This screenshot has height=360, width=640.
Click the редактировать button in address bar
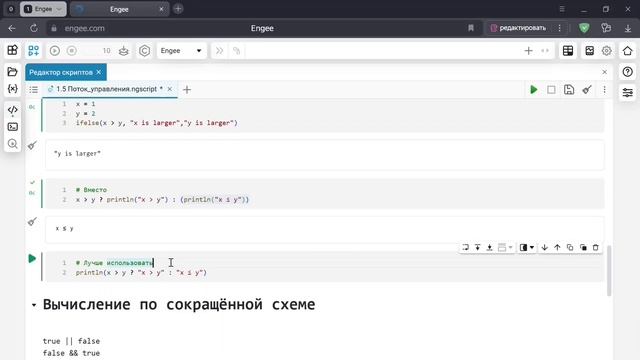point(518,28)
